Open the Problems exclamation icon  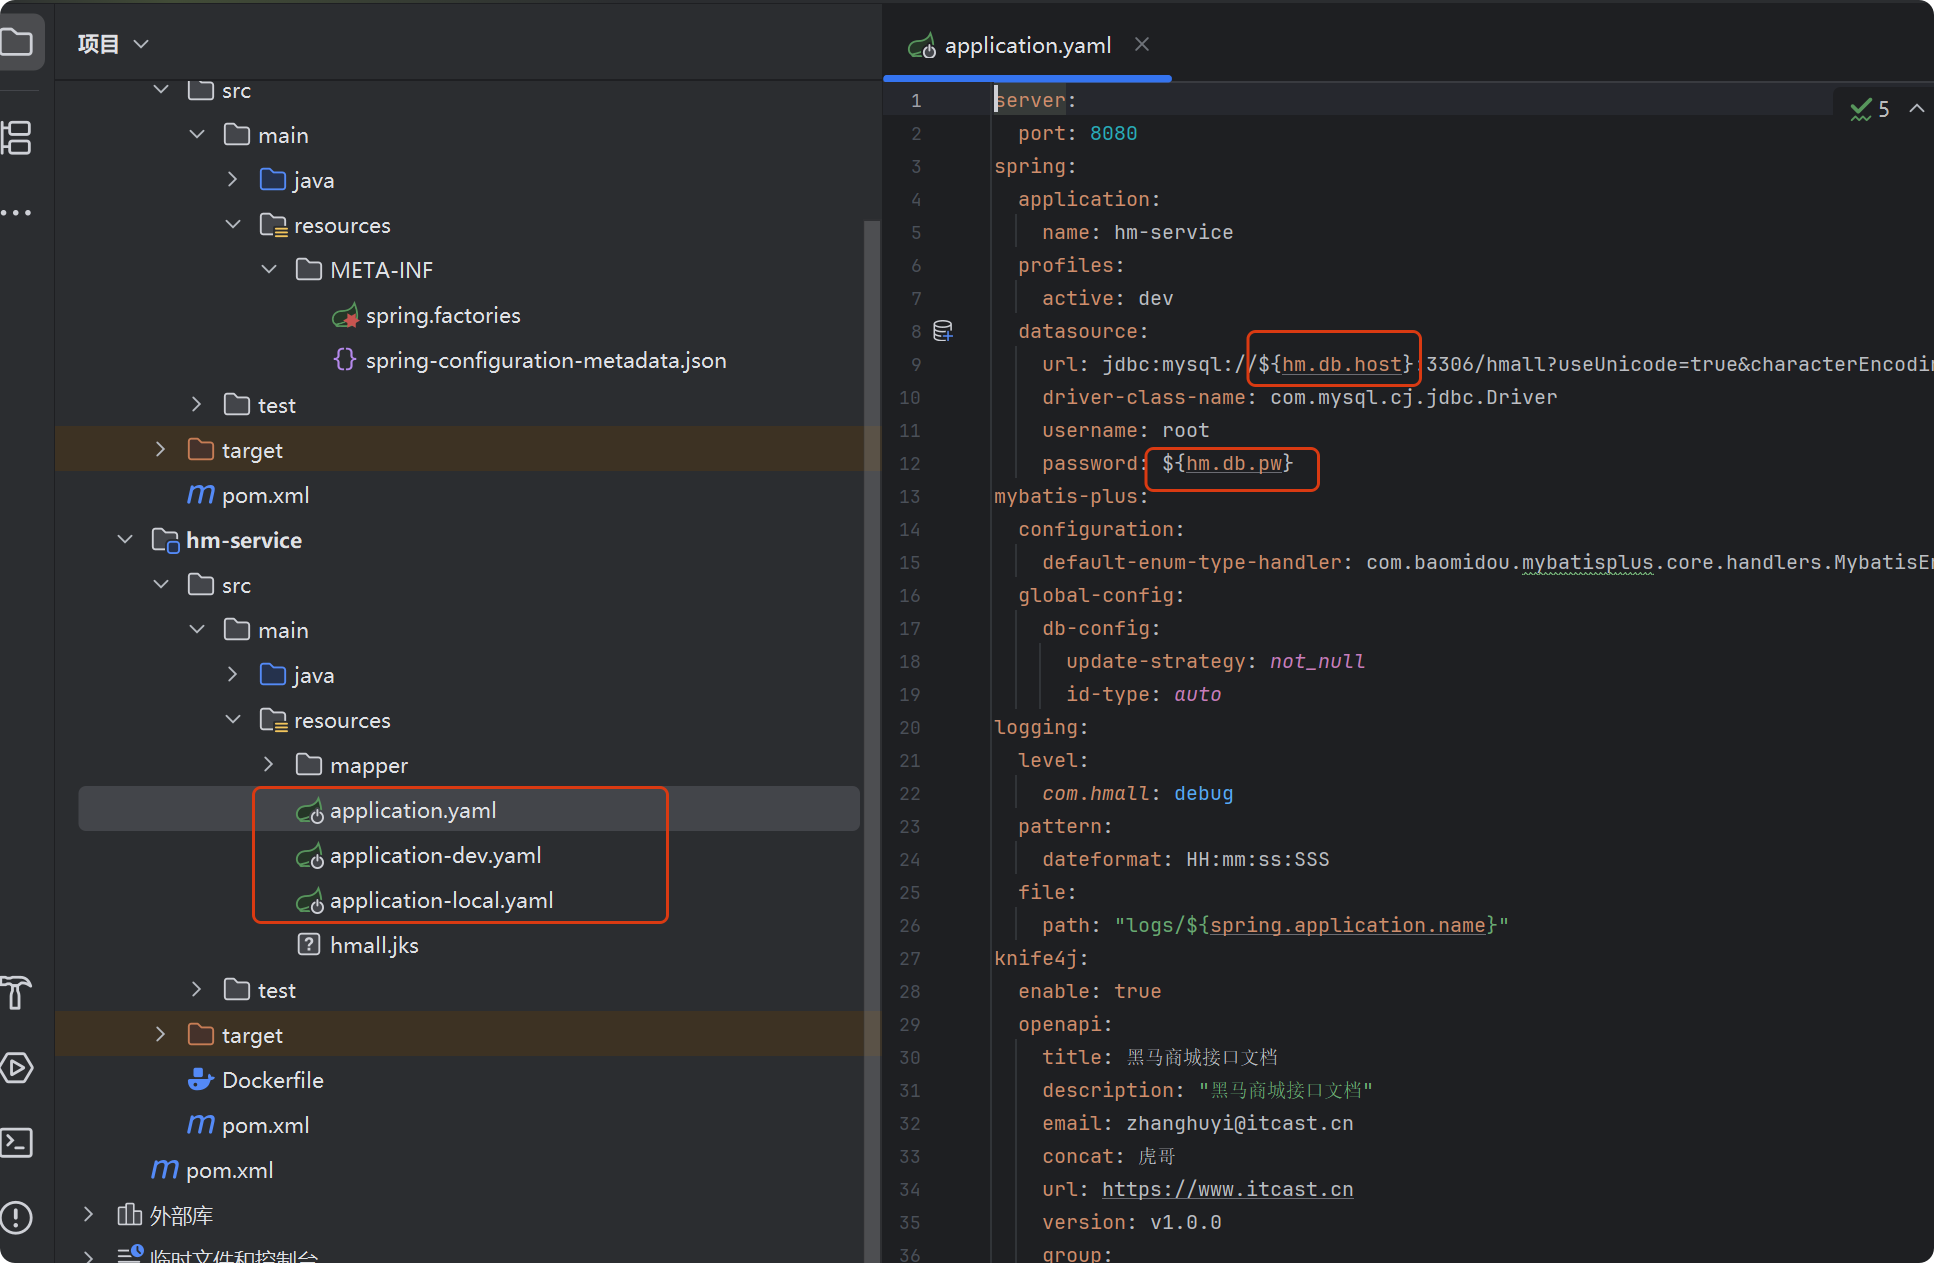pyautogui.click(x=17, y=1217)
